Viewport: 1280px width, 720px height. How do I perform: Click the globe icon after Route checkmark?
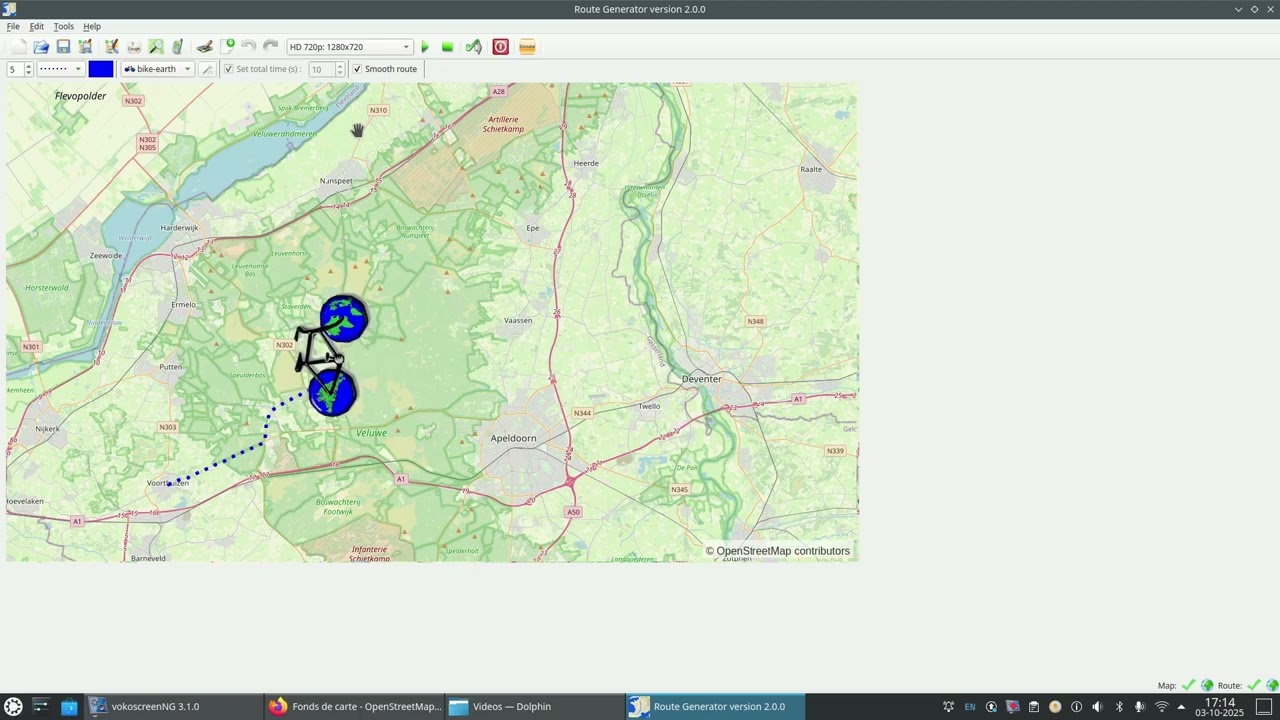point(1272,685)
